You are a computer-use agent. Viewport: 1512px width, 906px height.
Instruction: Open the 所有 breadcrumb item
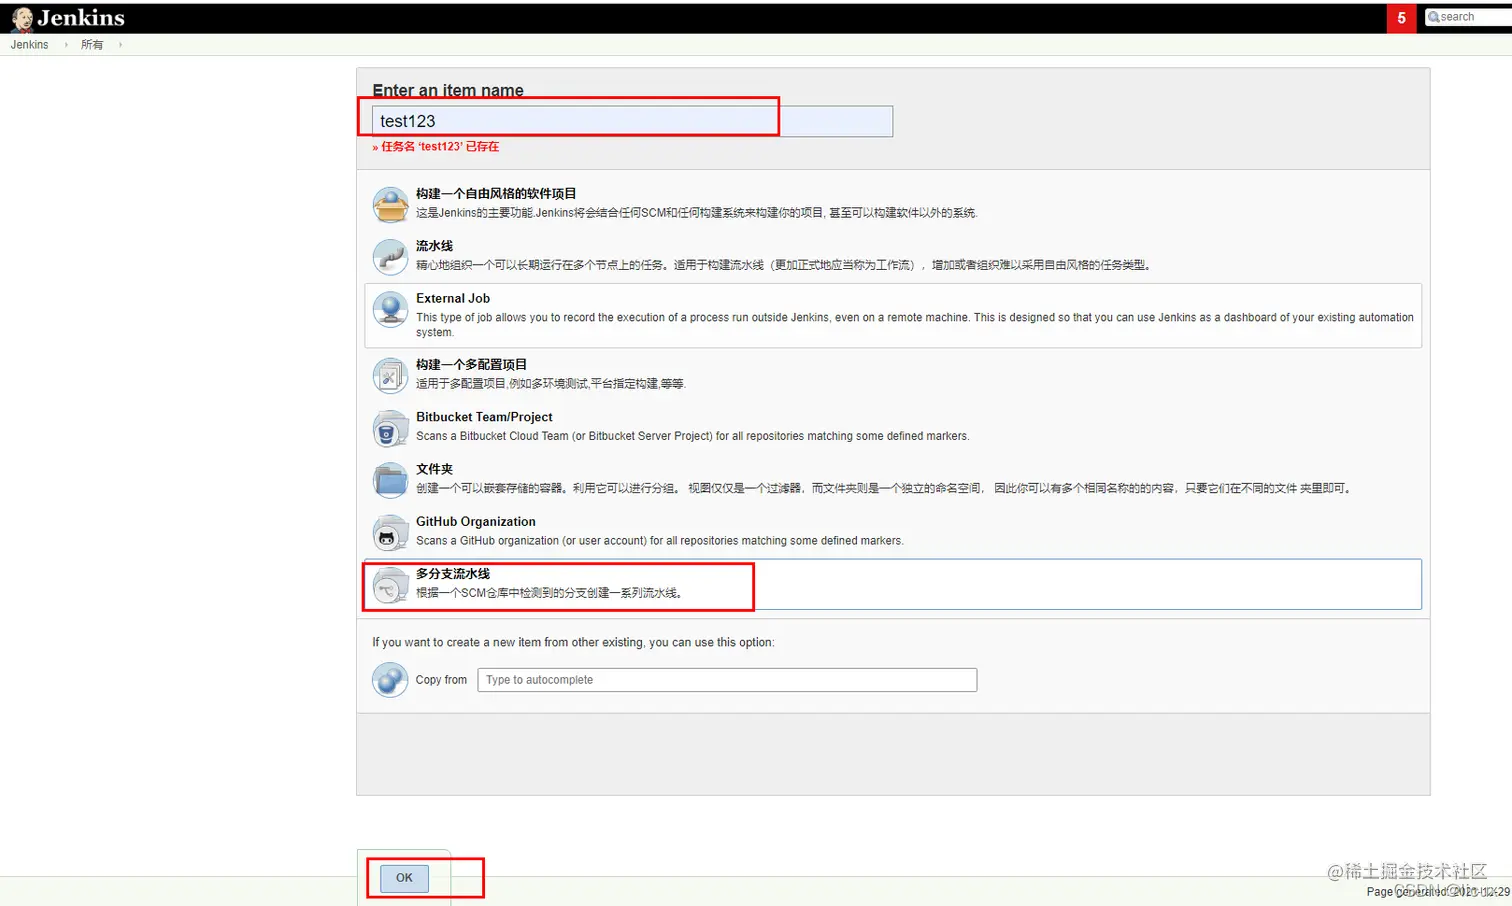92,45
